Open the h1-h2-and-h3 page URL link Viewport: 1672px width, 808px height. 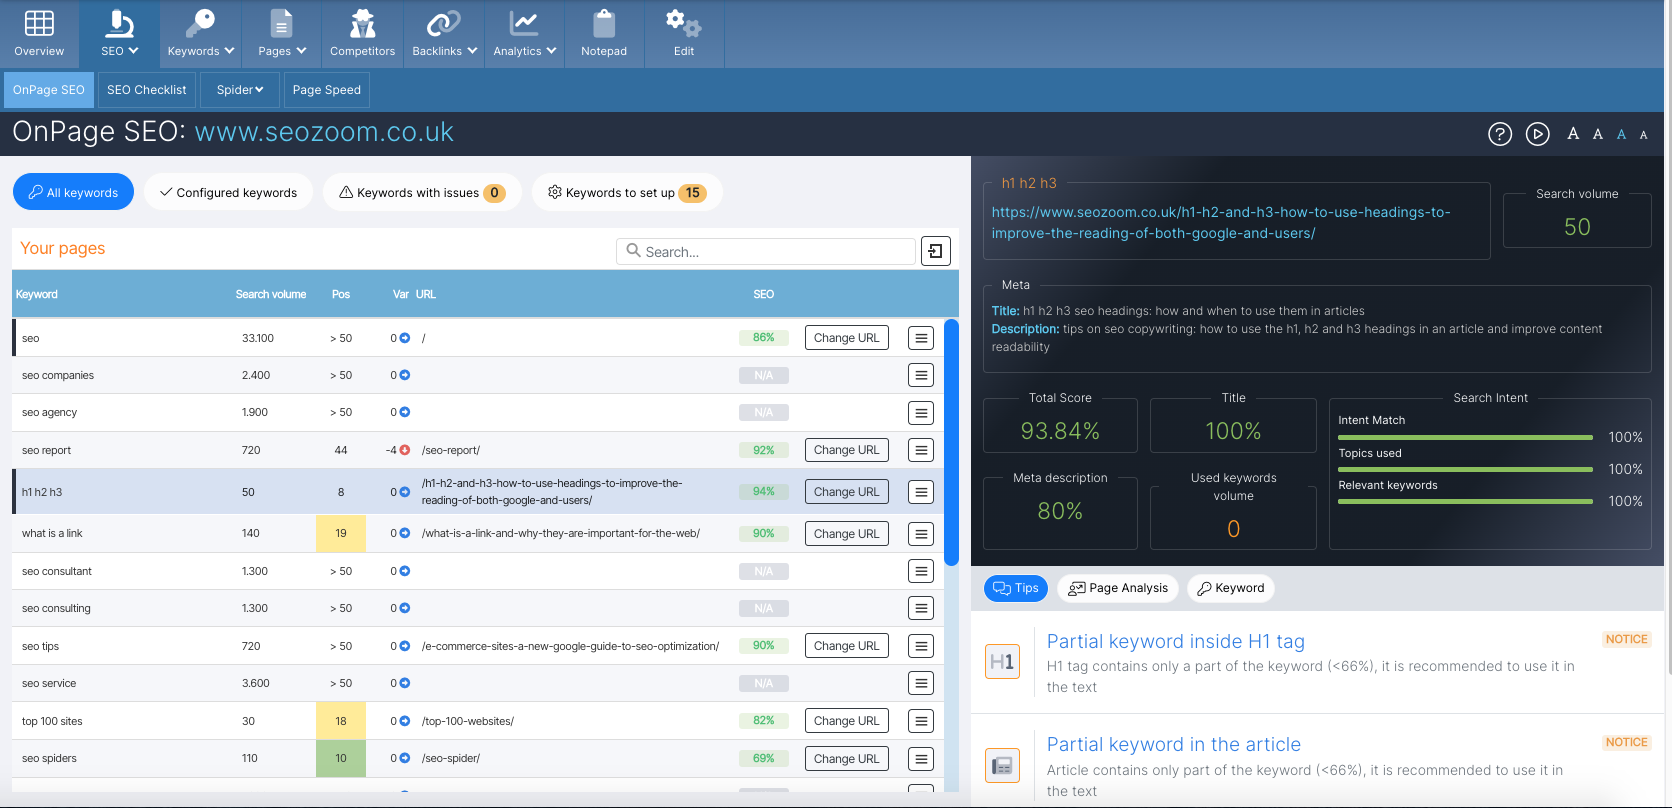click(x=1220, y=222)
